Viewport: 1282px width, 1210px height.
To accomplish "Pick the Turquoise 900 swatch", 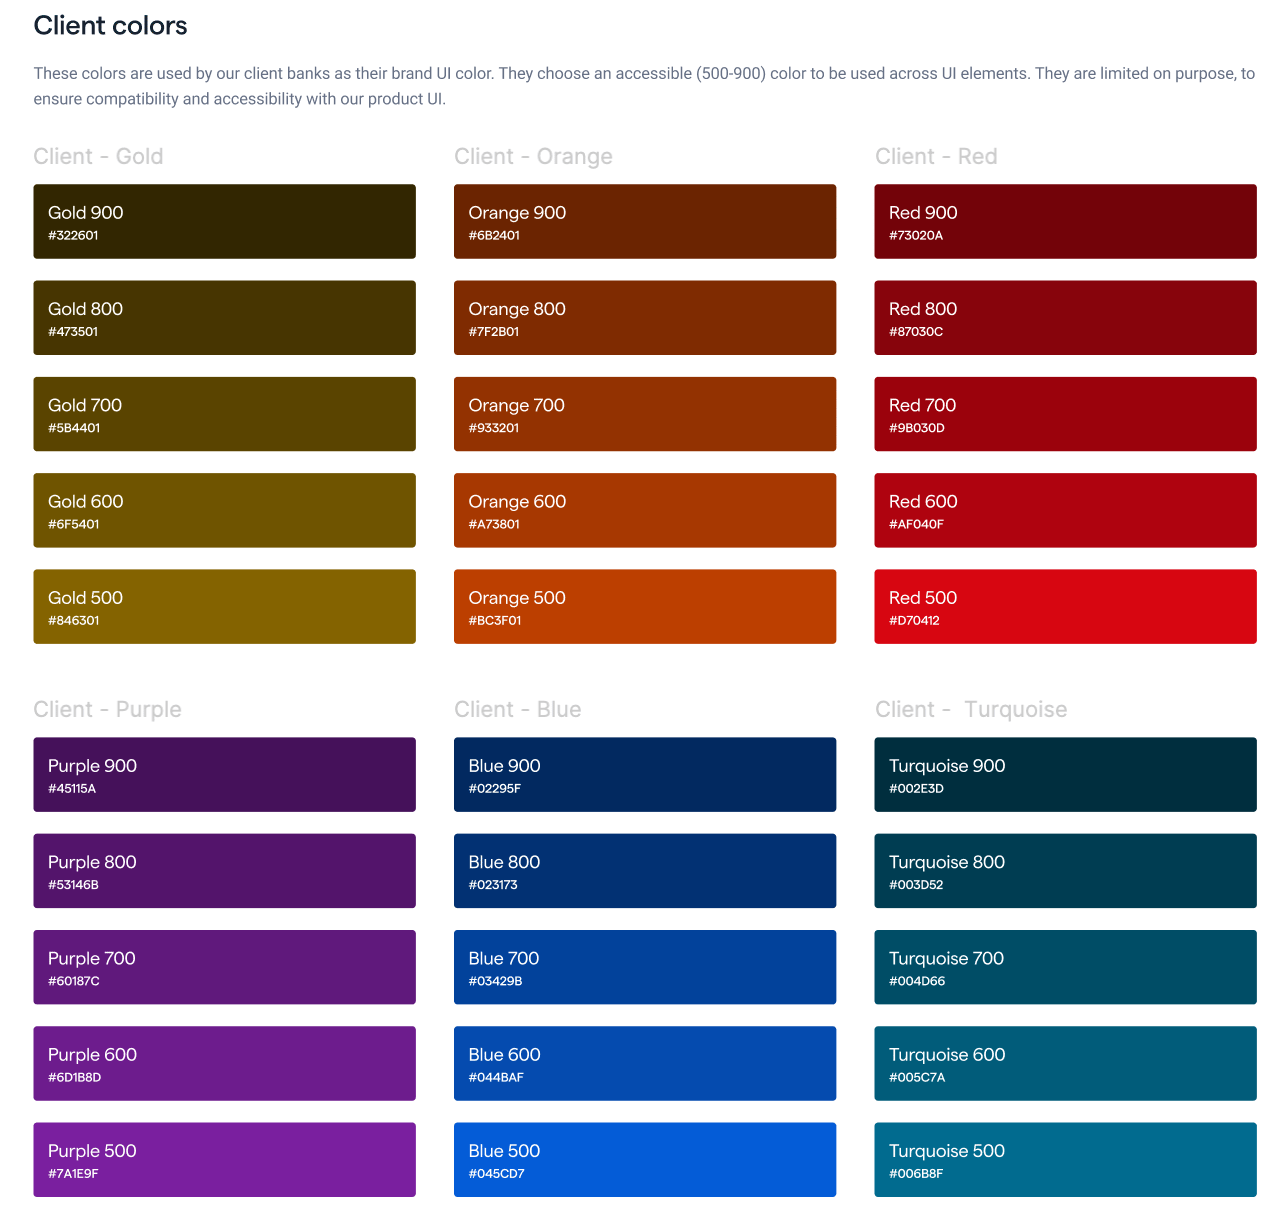I will click(x=1065, y=774).
